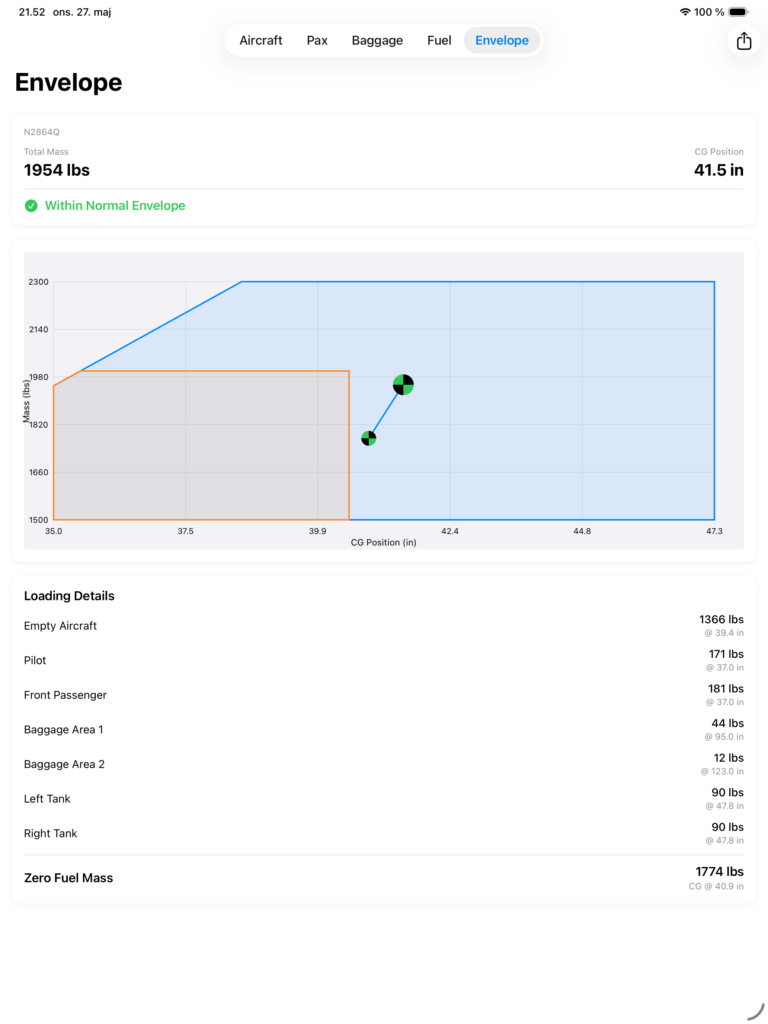The width and height of the screenshot is (768, 1024).
Task: Click the Left Tank loading entry
Action: coord(384,799)
